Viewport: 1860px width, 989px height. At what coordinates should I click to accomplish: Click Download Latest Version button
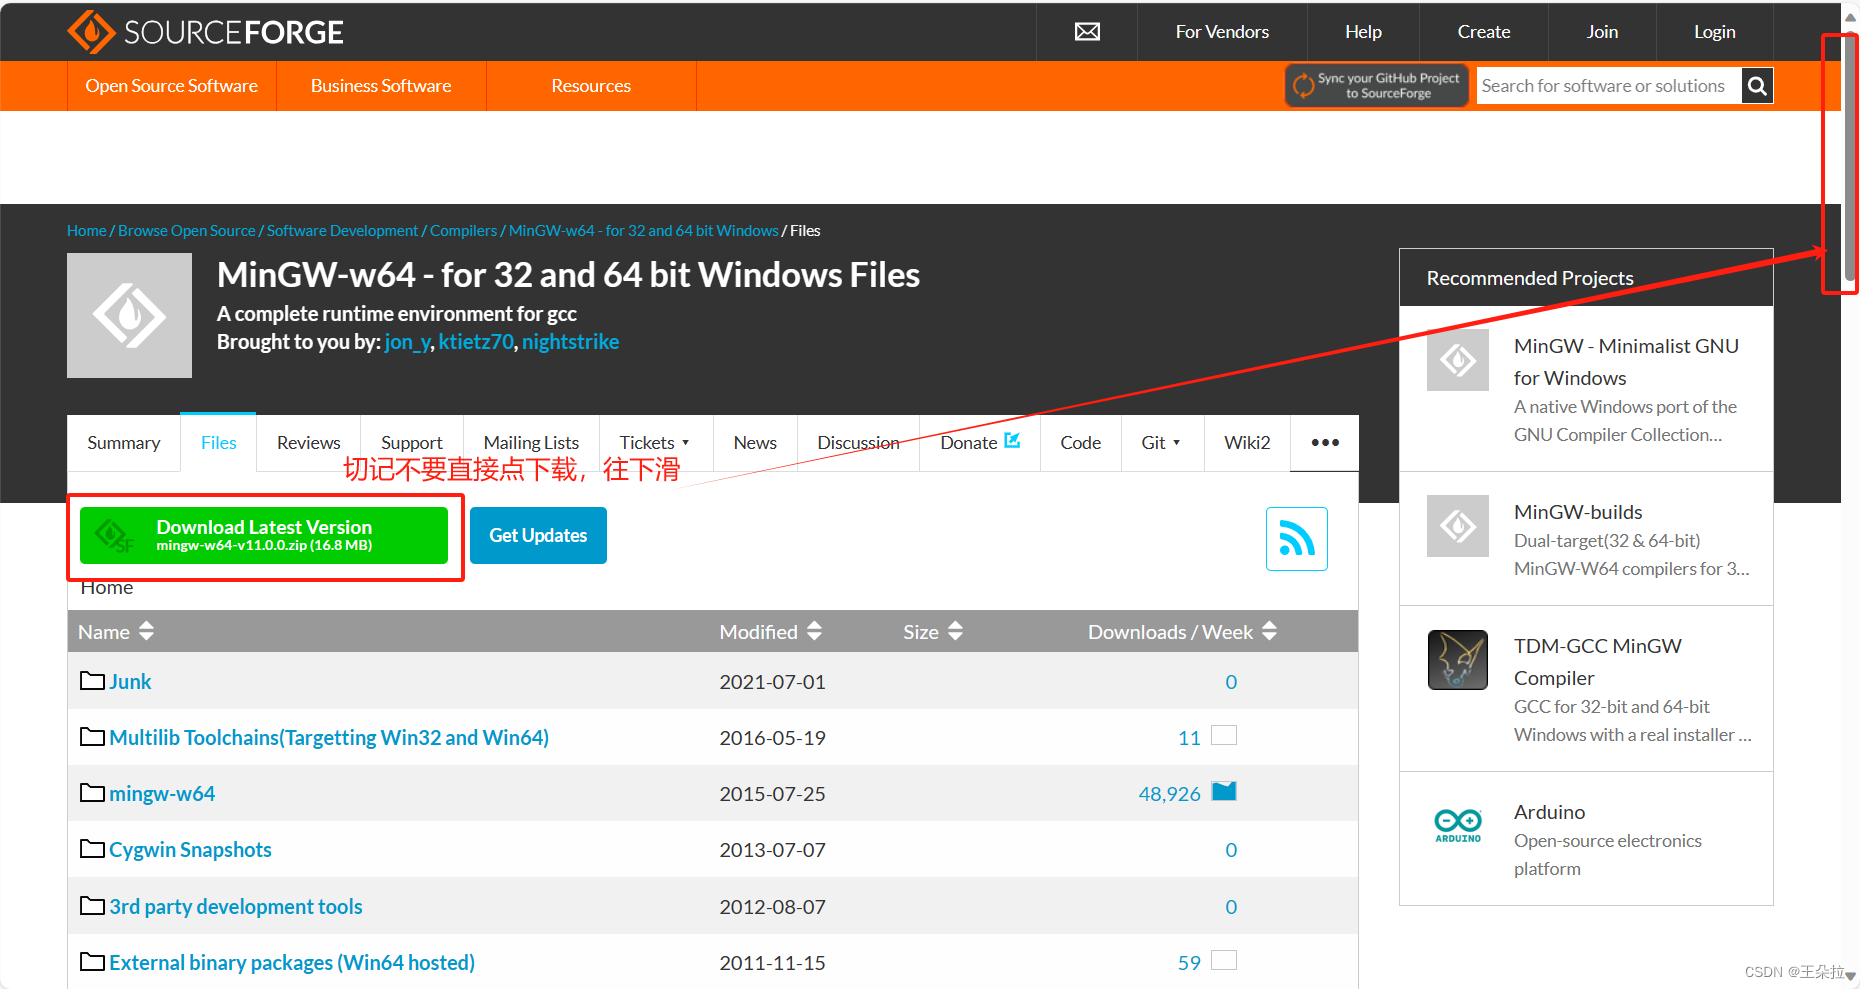[x=264, y=535]
